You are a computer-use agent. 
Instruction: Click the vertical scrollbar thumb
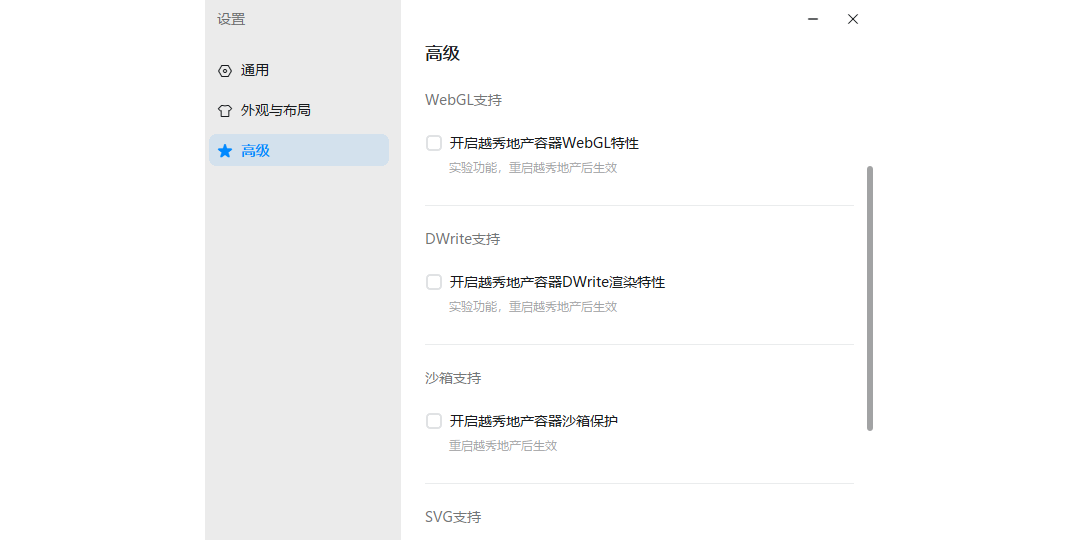[870, 298]
